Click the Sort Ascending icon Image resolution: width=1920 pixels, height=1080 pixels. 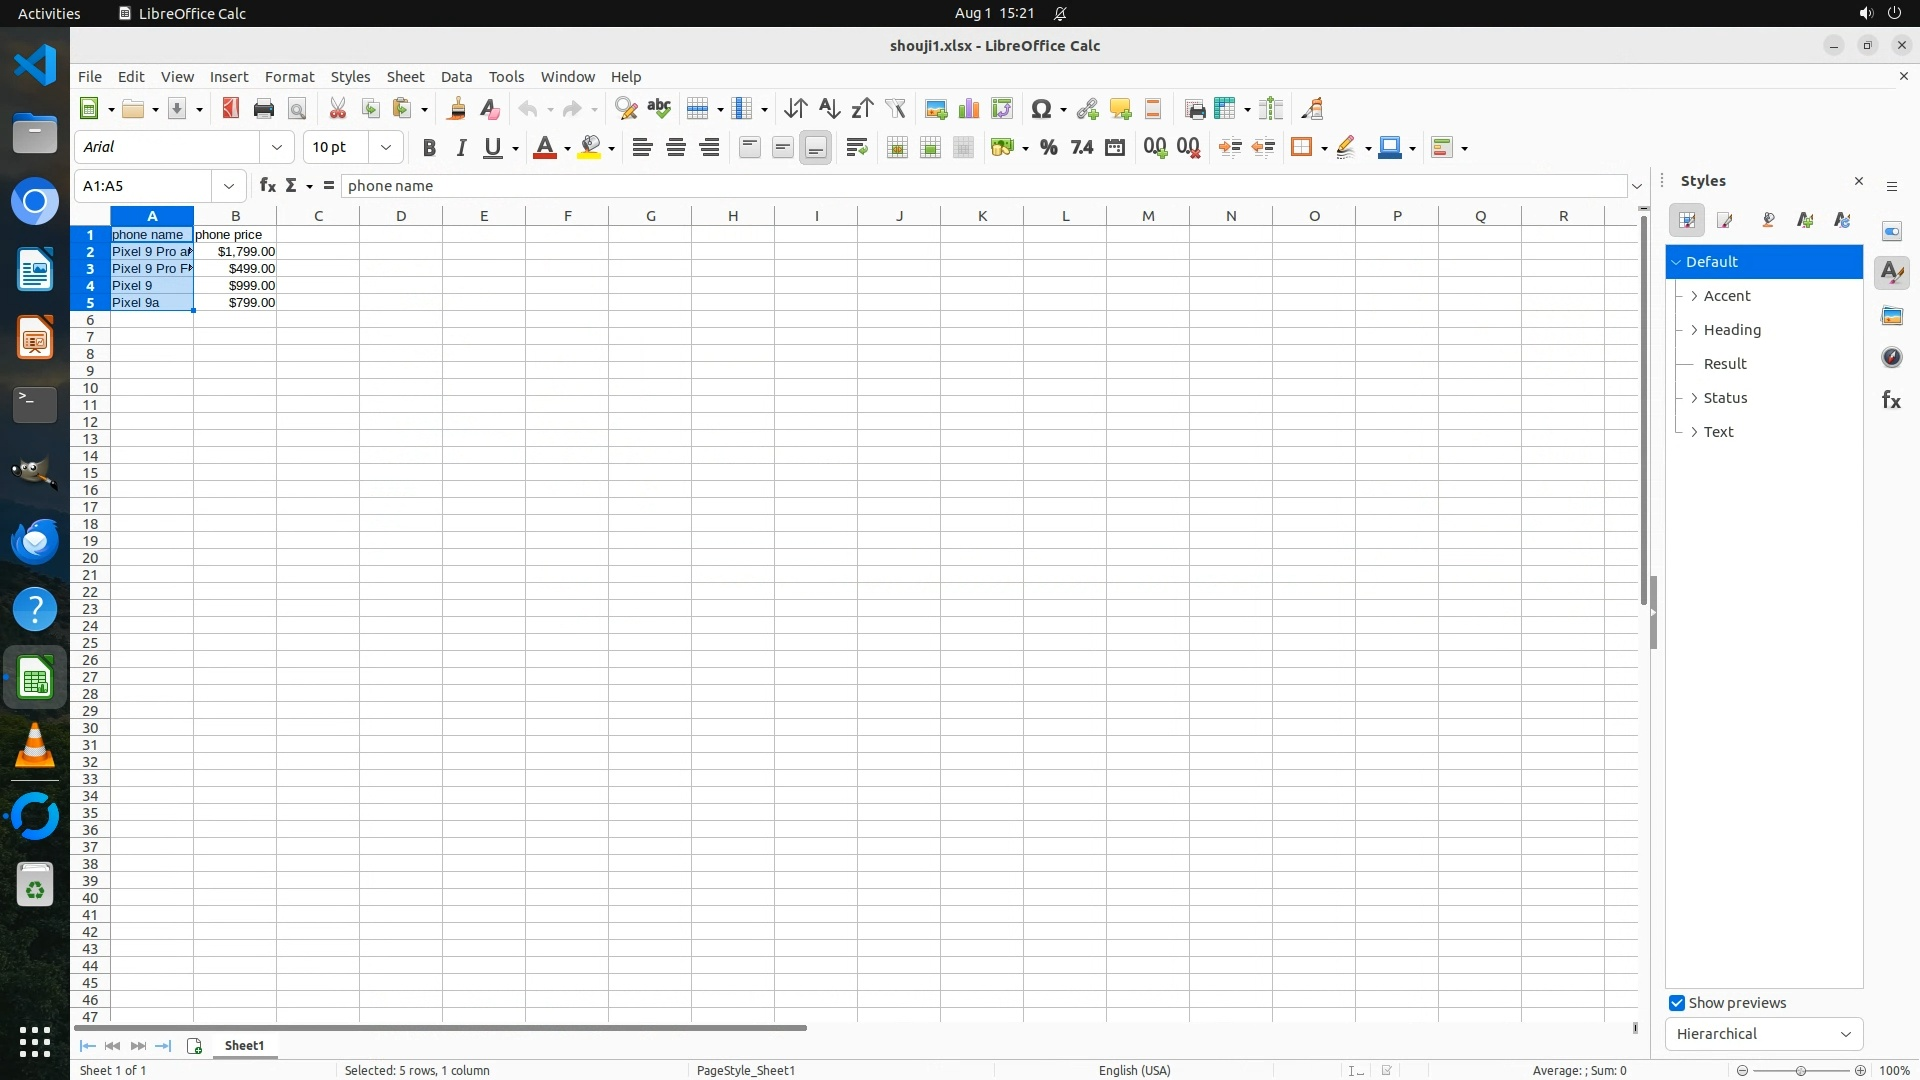pos(829,109)
